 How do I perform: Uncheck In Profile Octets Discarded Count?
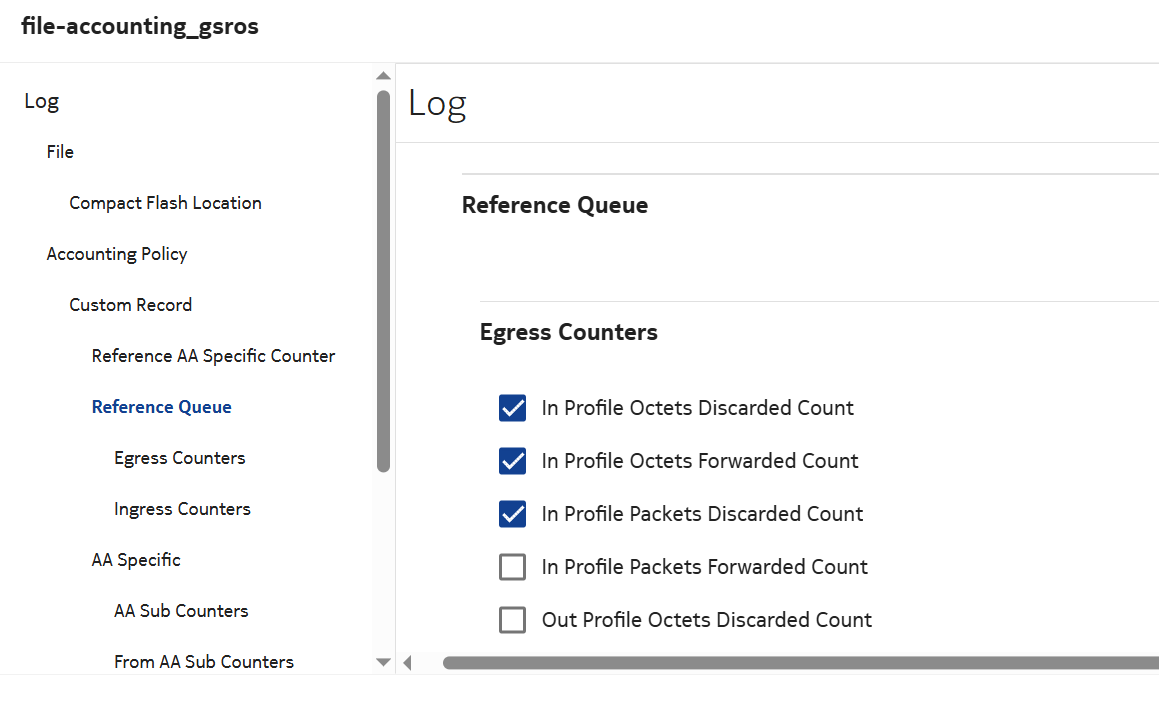(512, 408)
